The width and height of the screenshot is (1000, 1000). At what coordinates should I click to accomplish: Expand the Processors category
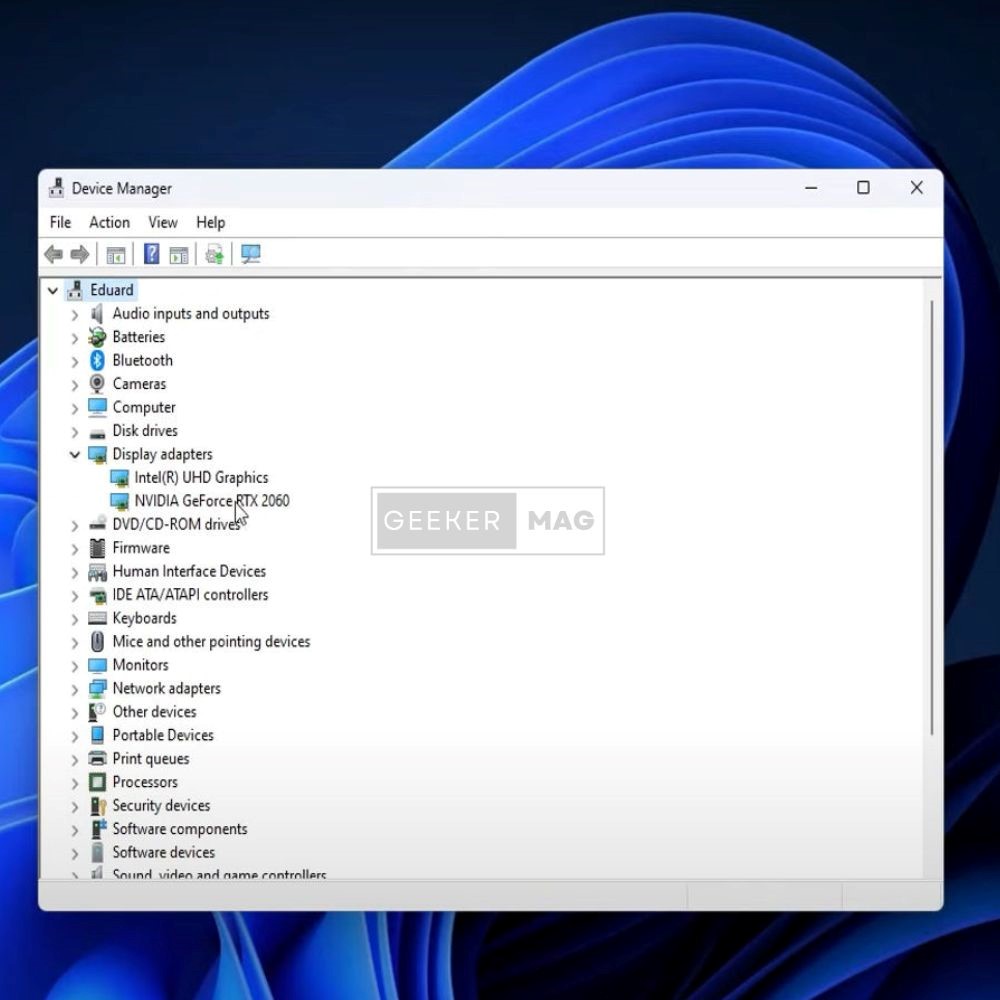[x=75, y=783]
